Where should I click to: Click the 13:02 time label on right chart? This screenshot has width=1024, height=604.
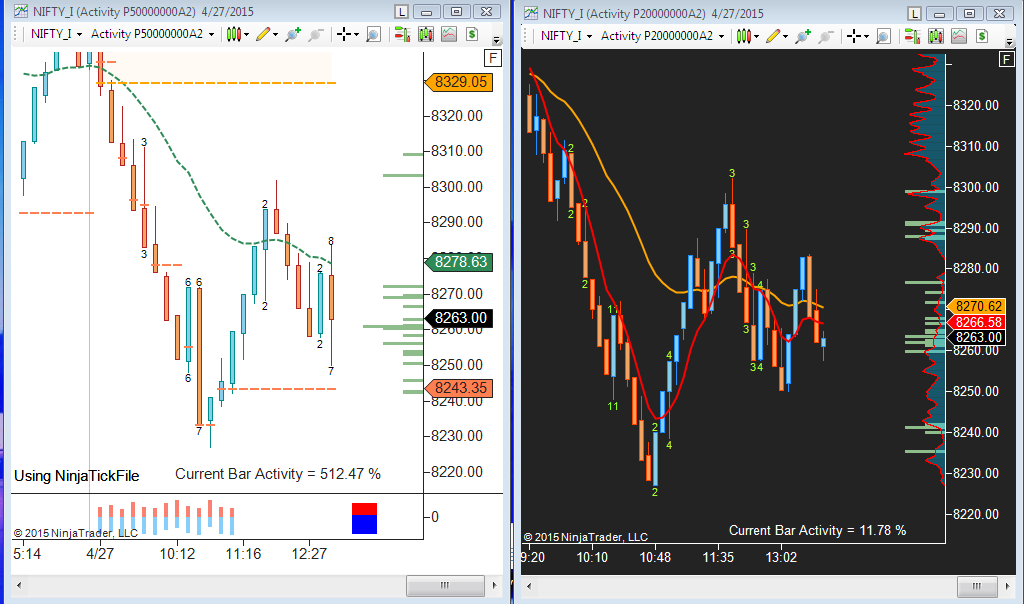click(x=781, y=557)
